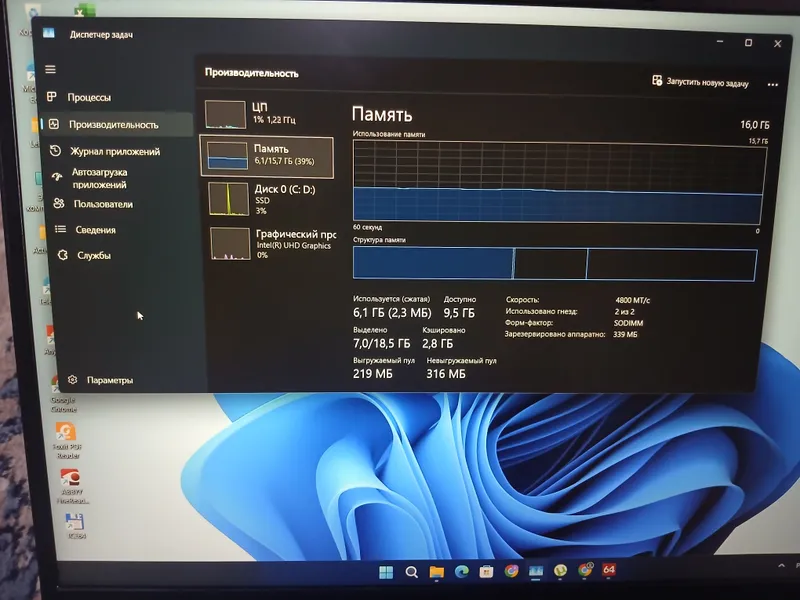Select the Диск 0 (C: D:) card
Viewport: 800px width, 600px height.
270,199
